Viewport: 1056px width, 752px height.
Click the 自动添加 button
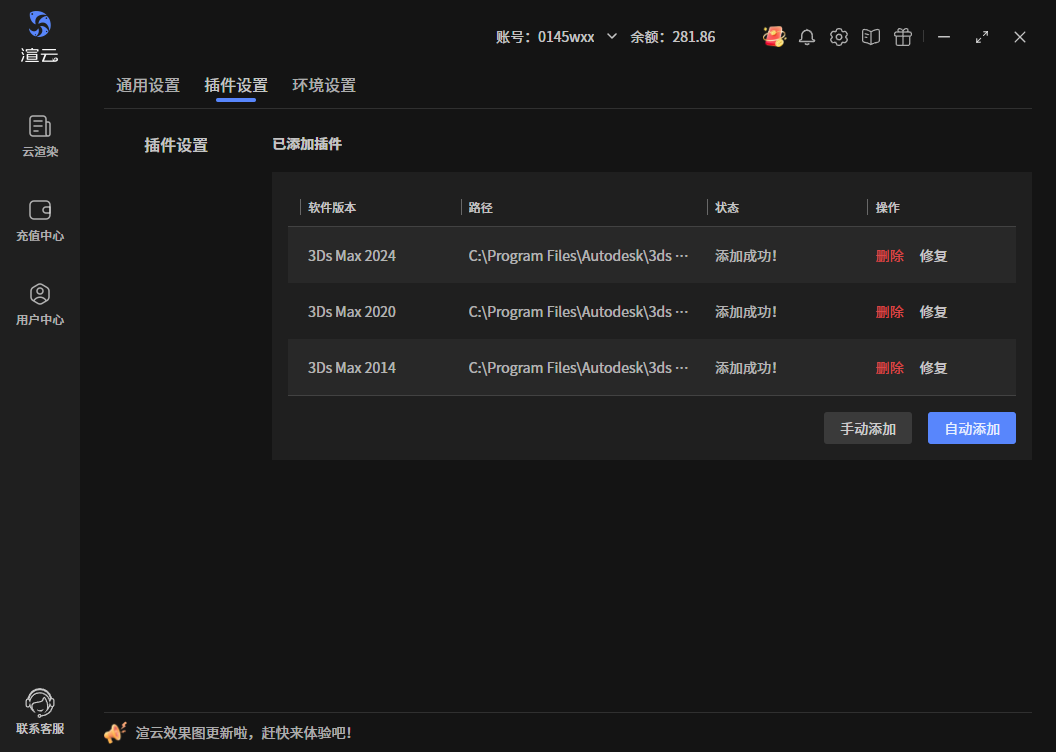972,429
